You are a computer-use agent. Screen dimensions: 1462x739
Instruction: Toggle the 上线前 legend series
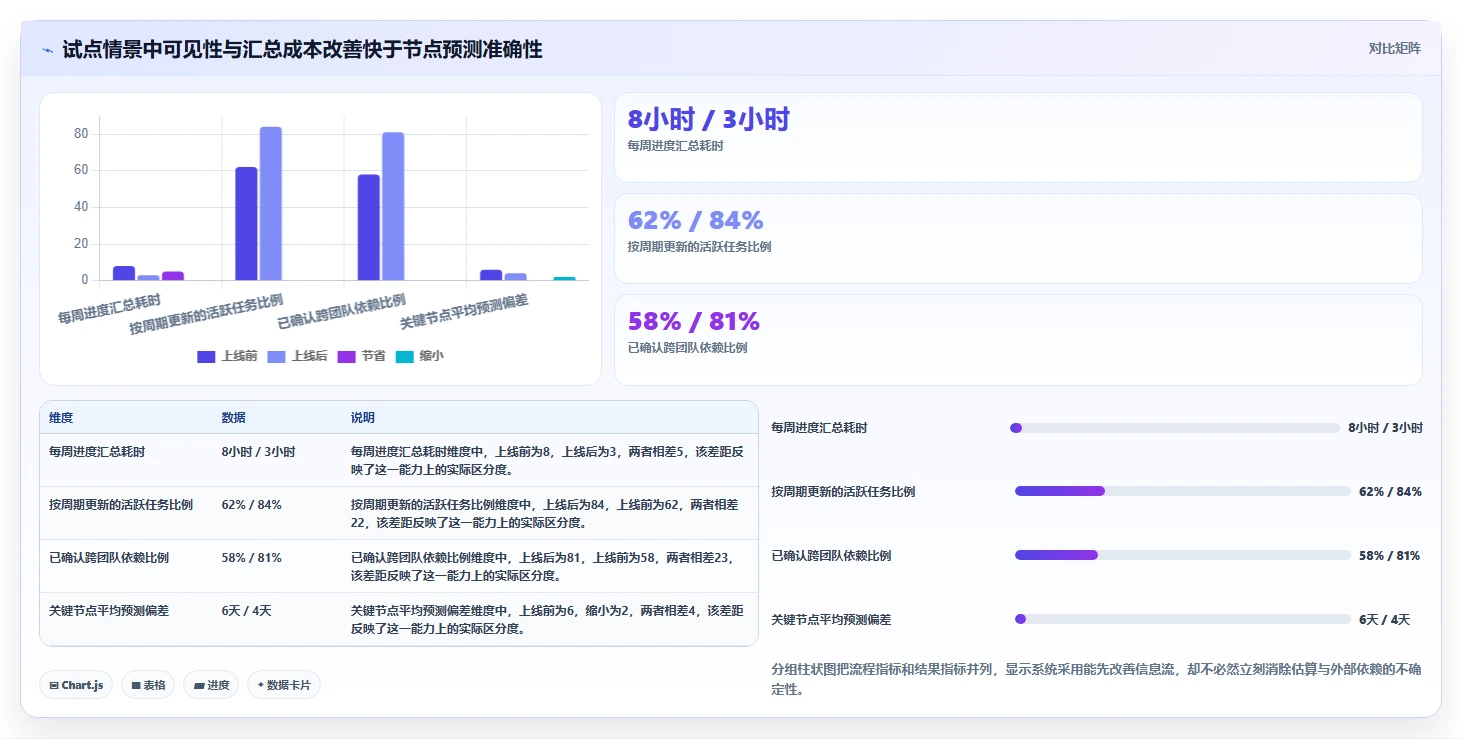227,356
